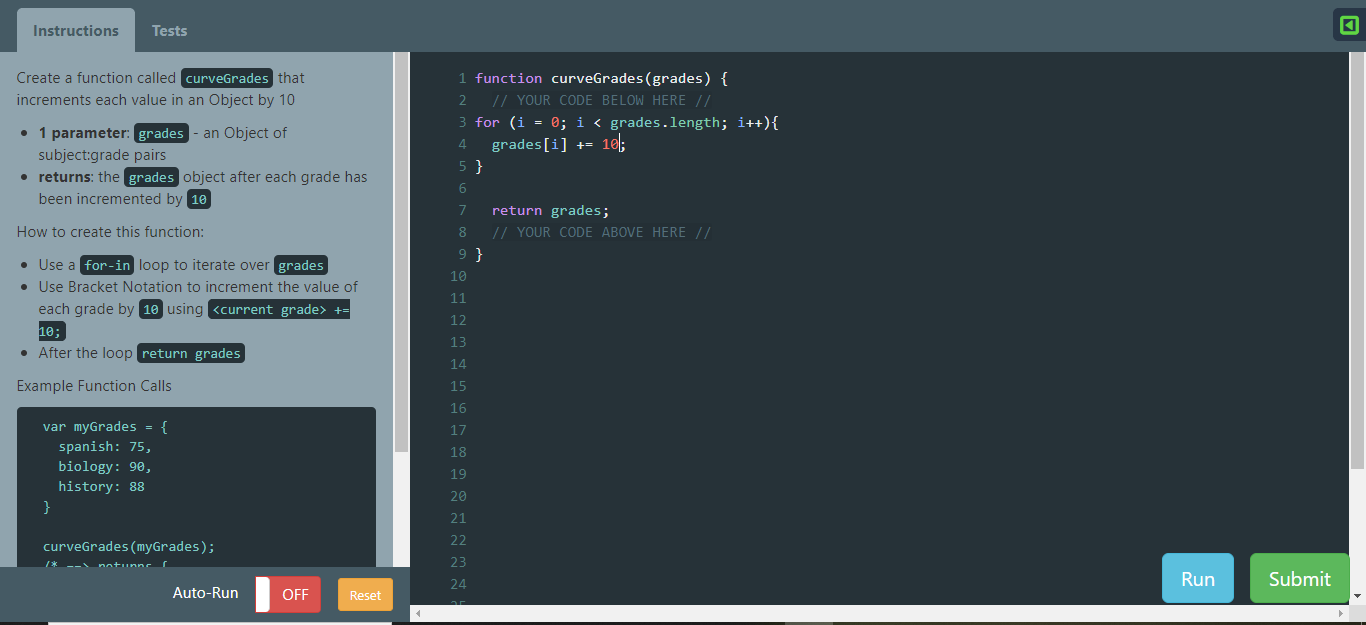1366x625 pixels.
Task: Click the 'Auto-Run' label
Action: 206,593
